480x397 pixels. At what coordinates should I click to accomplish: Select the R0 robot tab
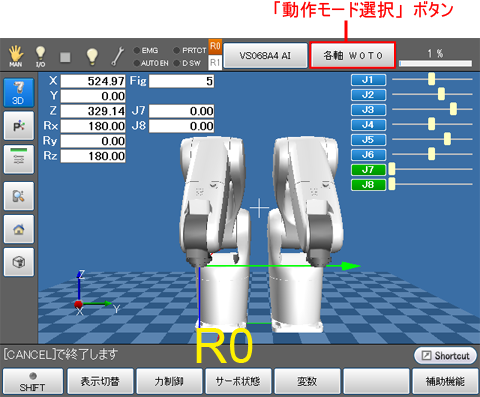pos(215,47)
